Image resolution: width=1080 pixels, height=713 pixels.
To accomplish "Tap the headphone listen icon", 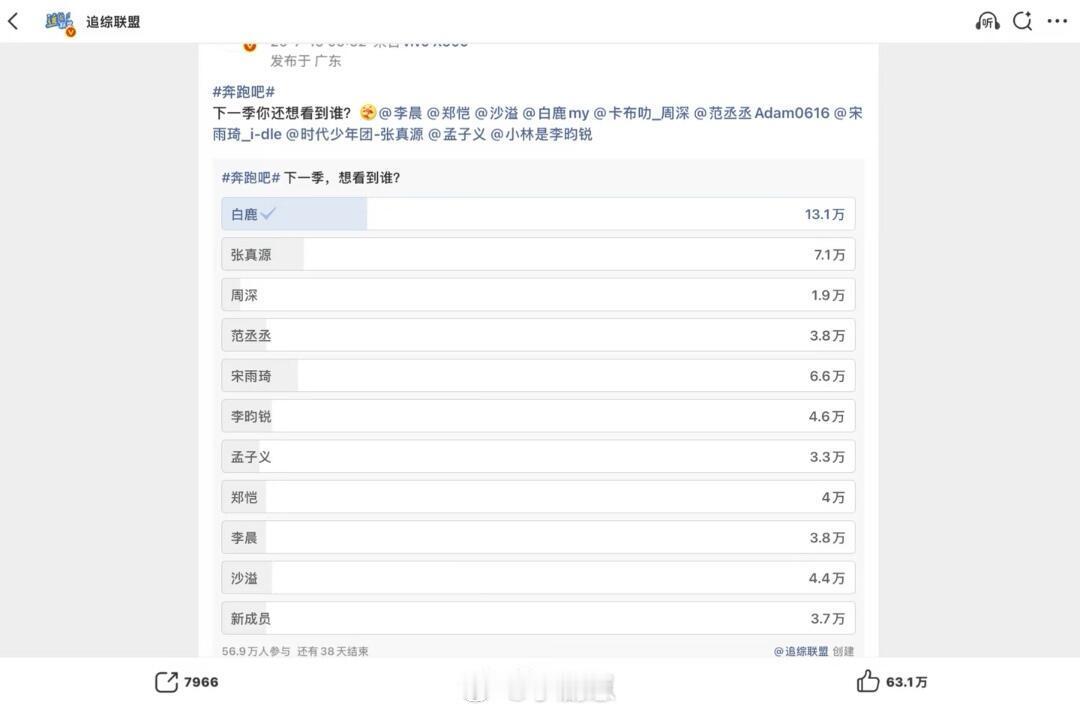I will click(x=987, y=21).
